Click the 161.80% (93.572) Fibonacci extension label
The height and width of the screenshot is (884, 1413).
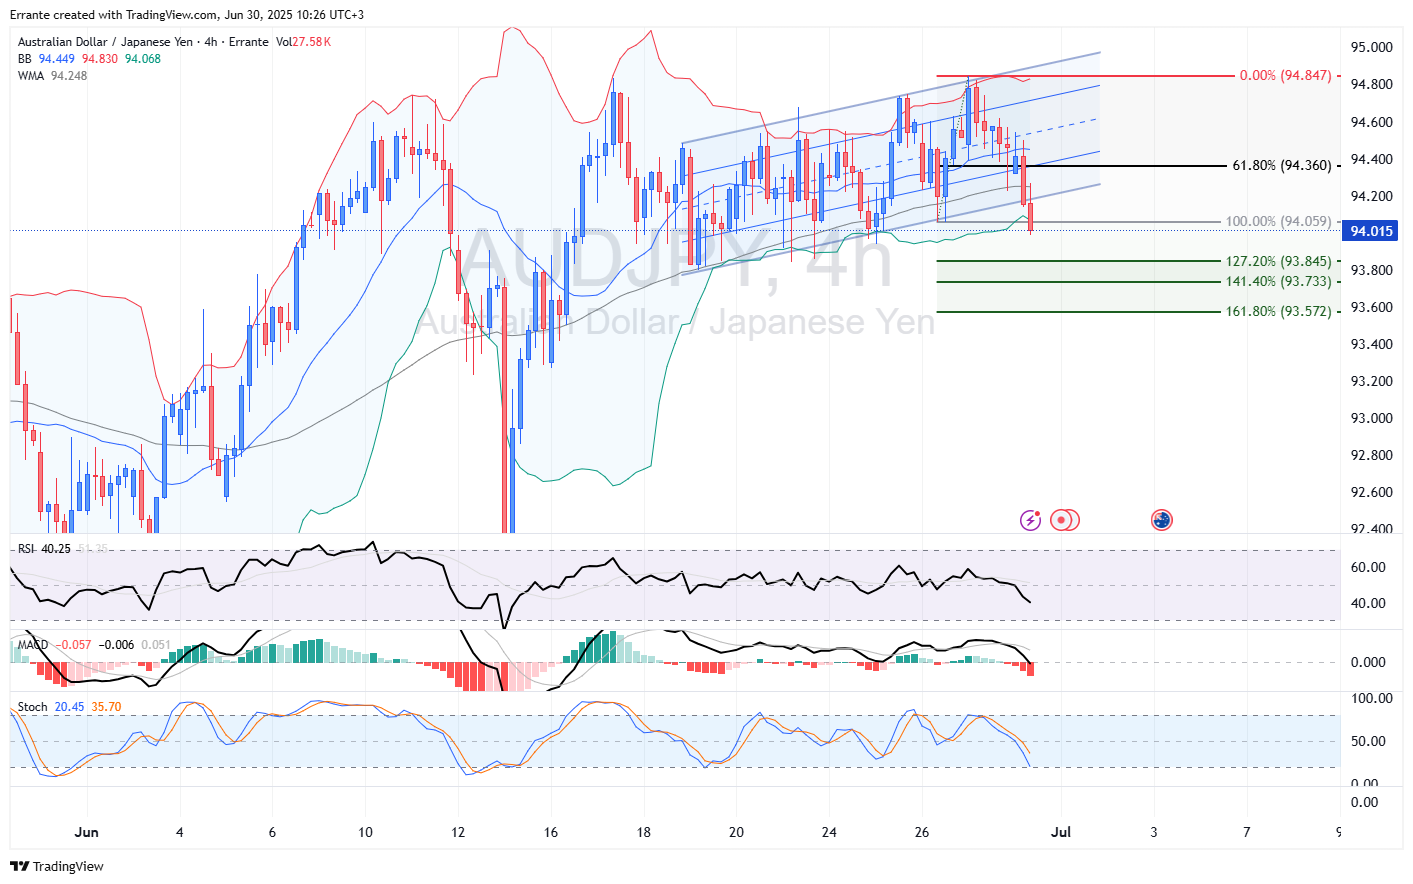(x=1278, y=312)
